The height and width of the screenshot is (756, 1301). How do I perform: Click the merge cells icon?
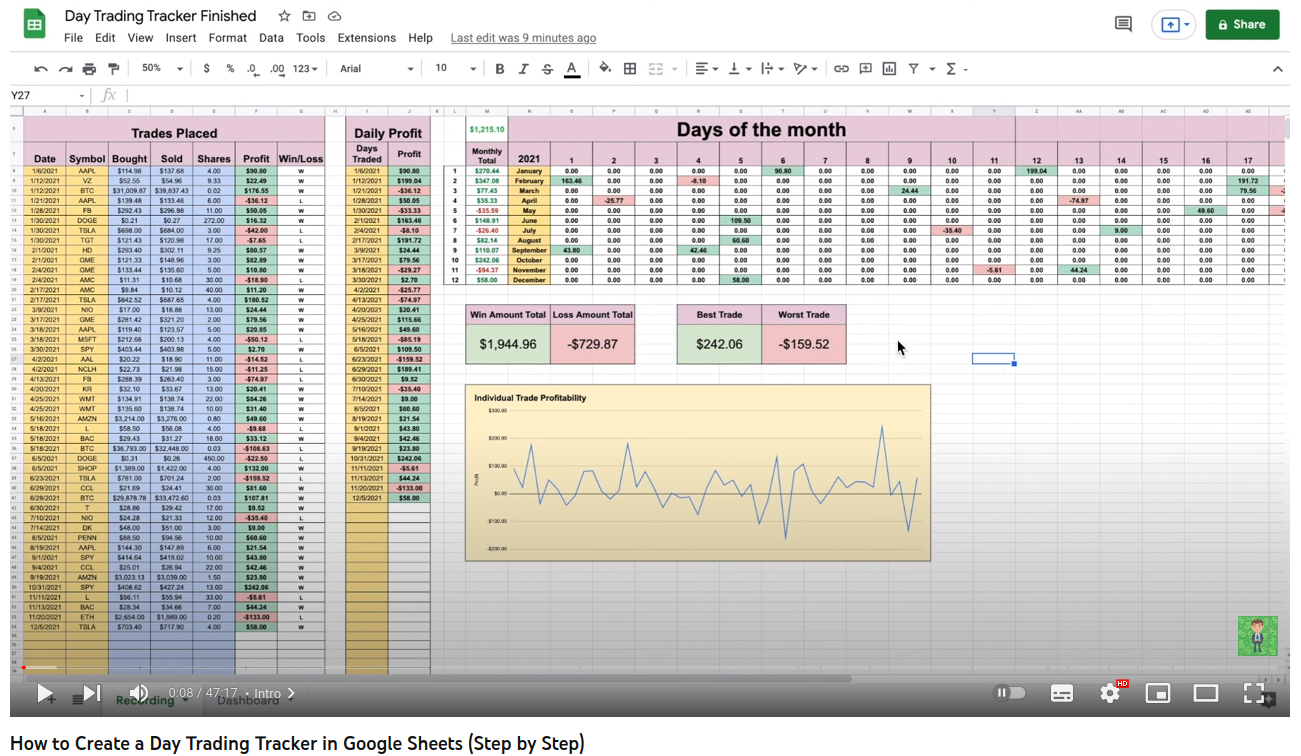657,69
